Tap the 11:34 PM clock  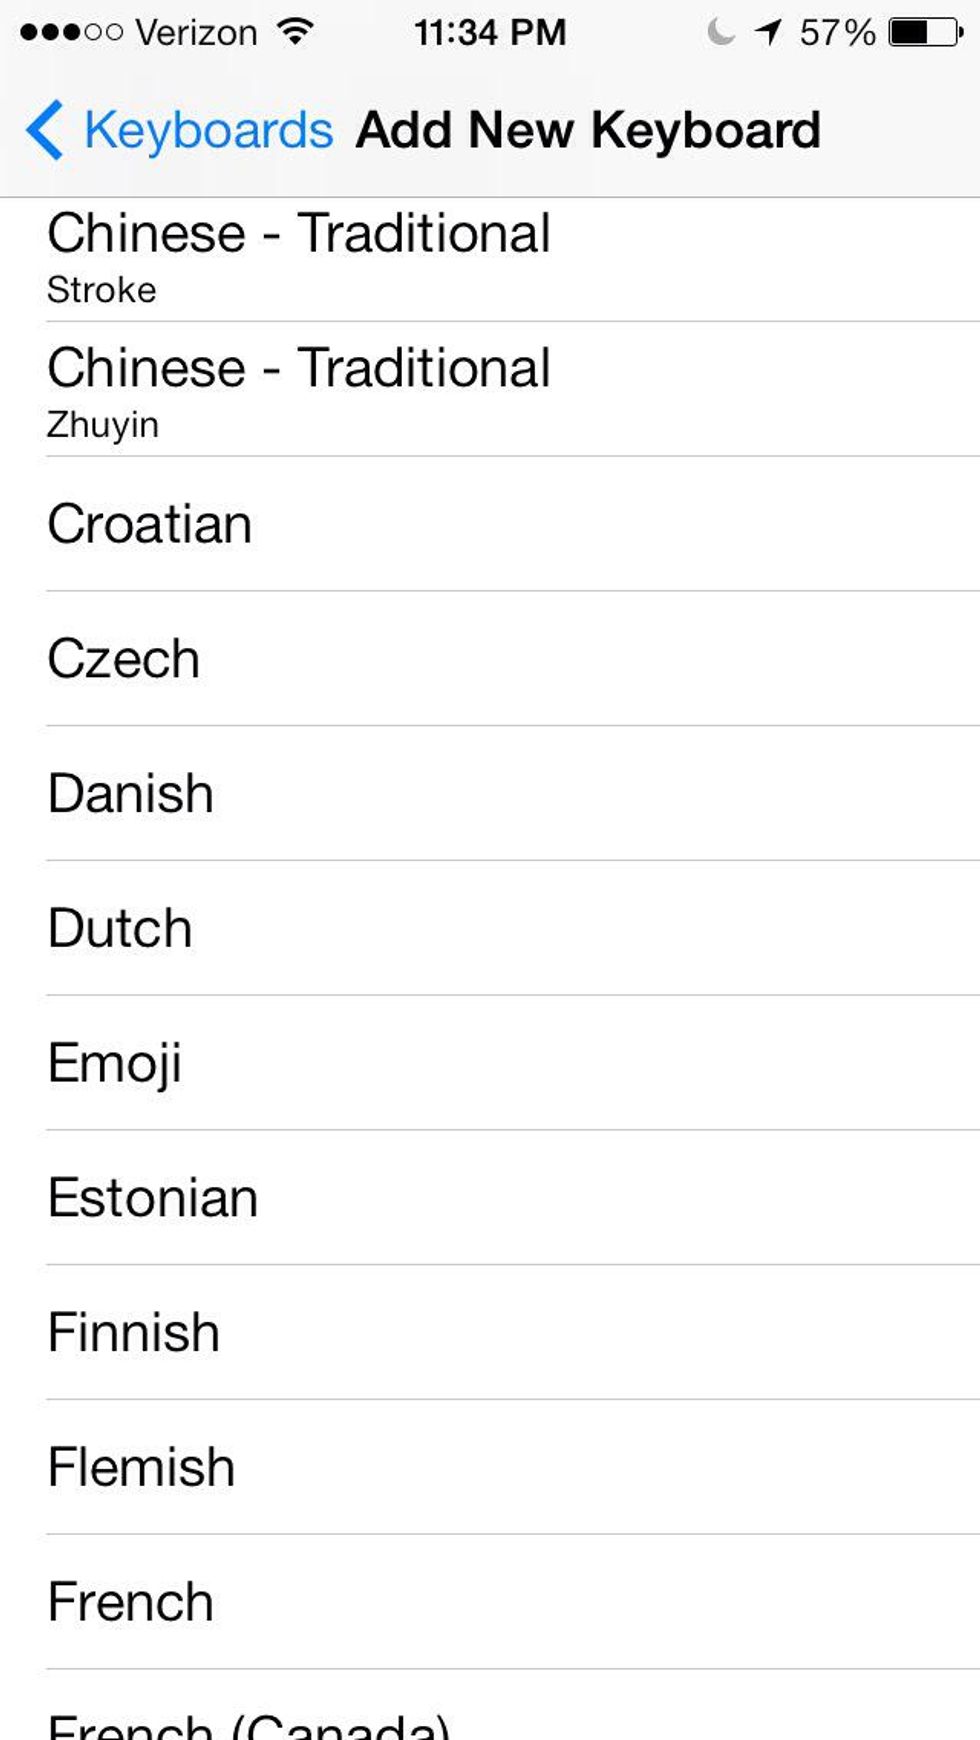coord(490,32)
